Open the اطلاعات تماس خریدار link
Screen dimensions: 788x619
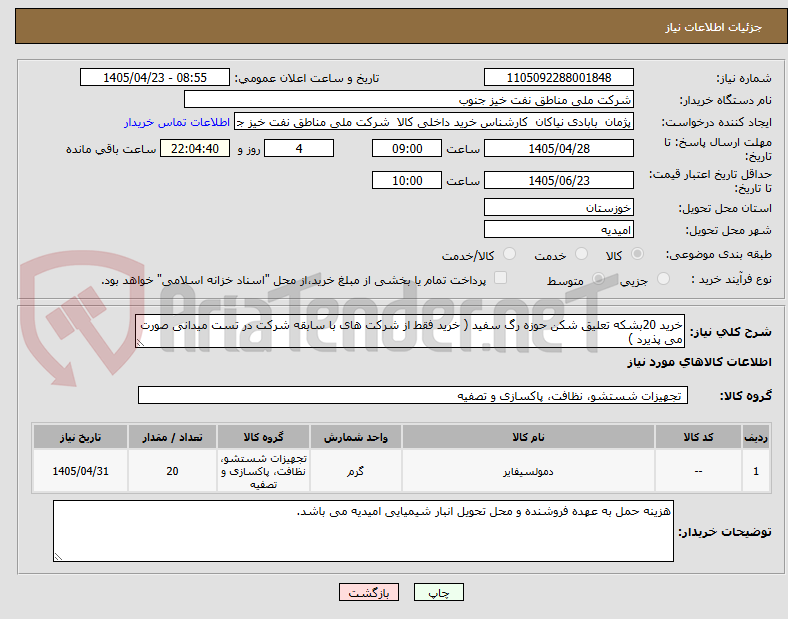pyautogui.click(x=177, y=122)
